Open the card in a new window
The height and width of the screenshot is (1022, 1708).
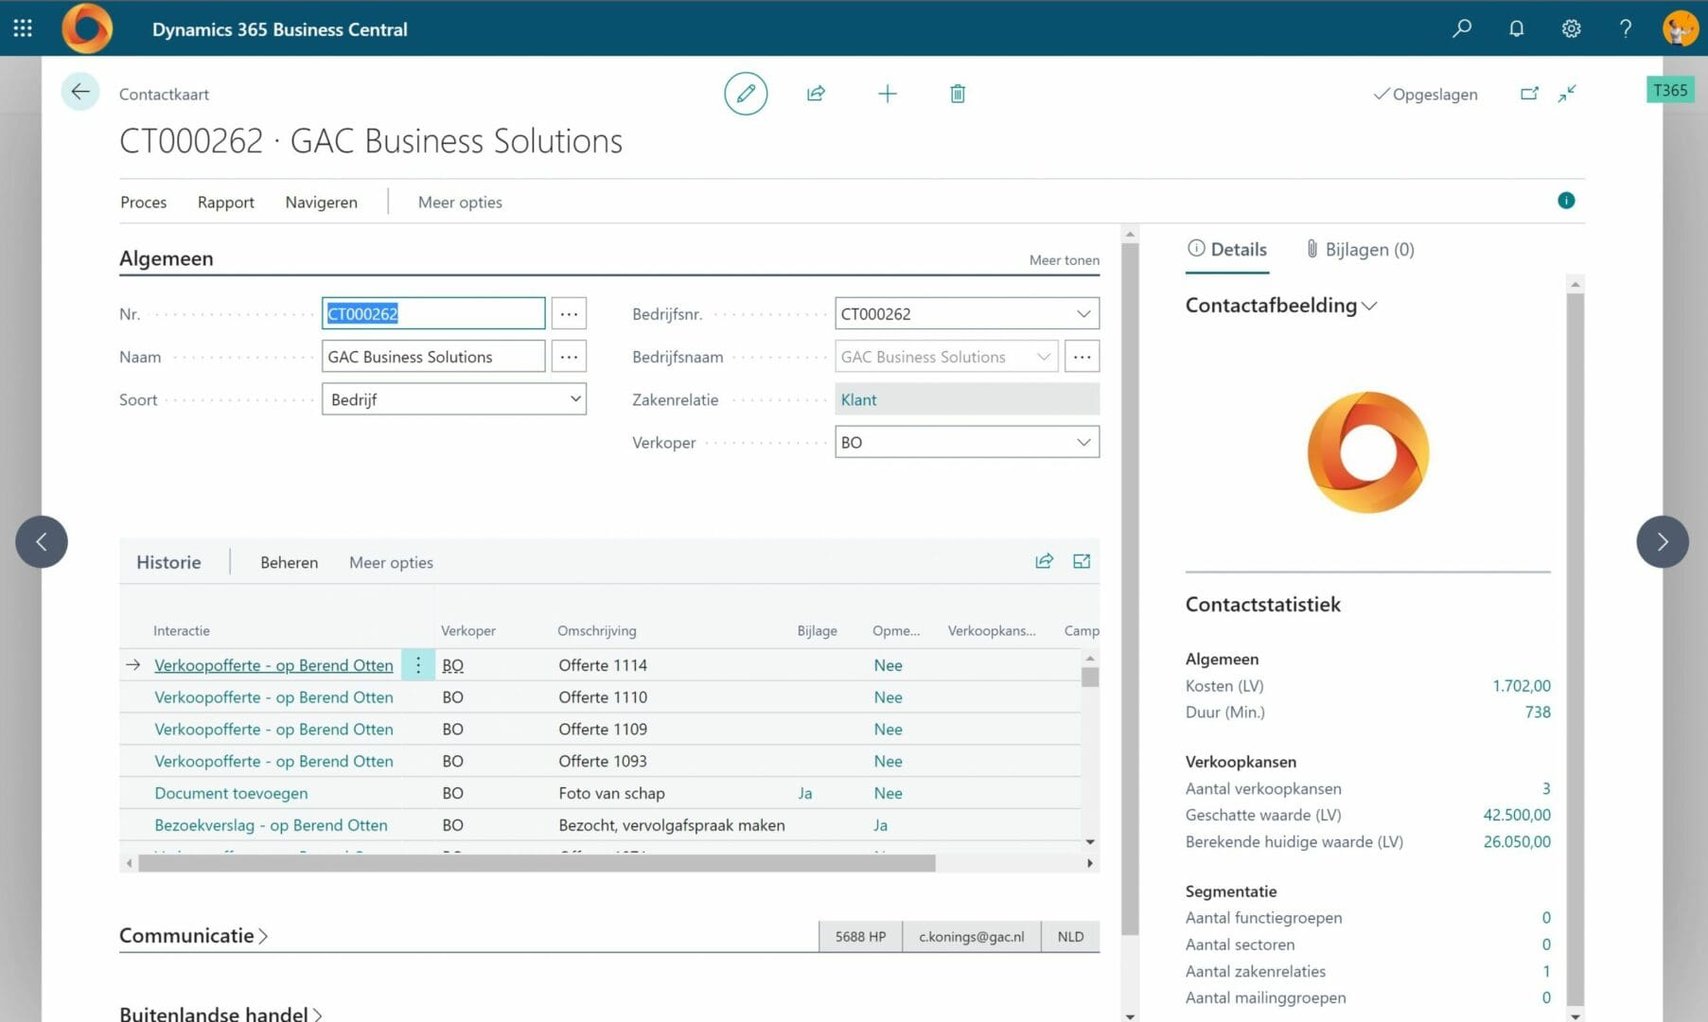pyautogui.click(x=1529, y=93)
